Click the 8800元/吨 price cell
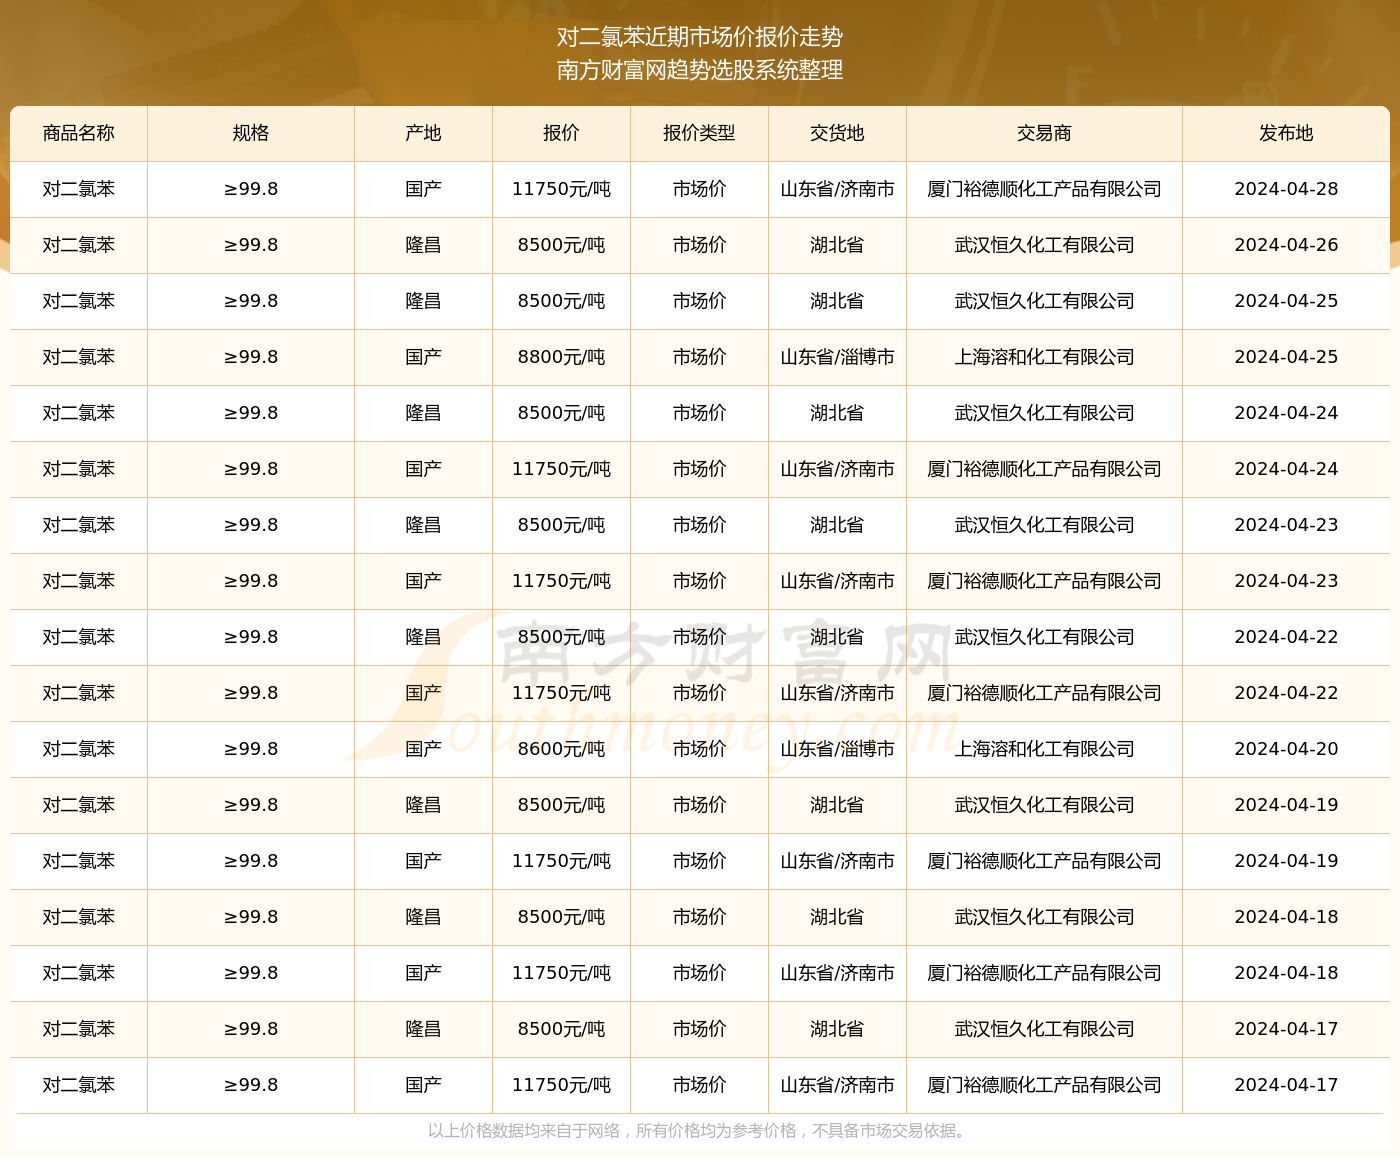Screen dimensions: 1400x1158 [561, 357]
